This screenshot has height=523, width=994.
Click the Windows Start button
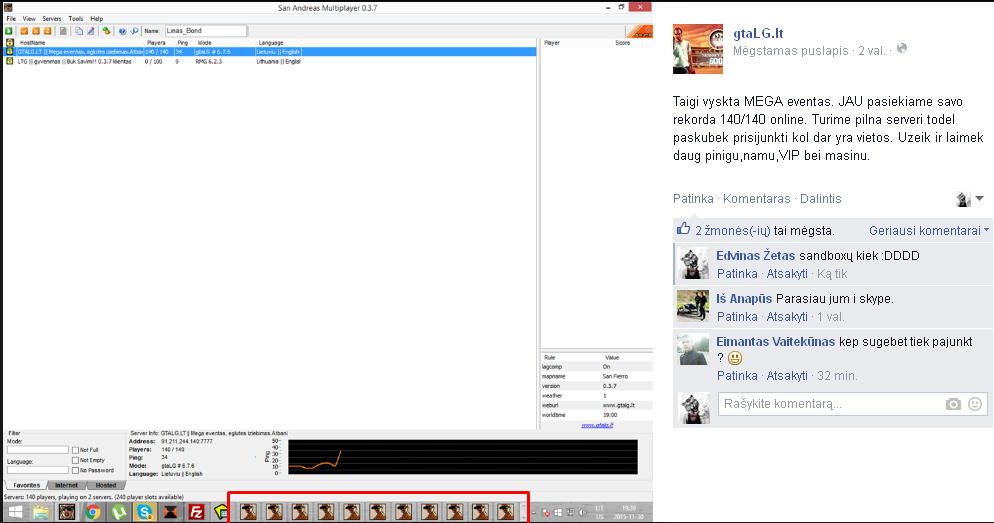click(15, 512)
